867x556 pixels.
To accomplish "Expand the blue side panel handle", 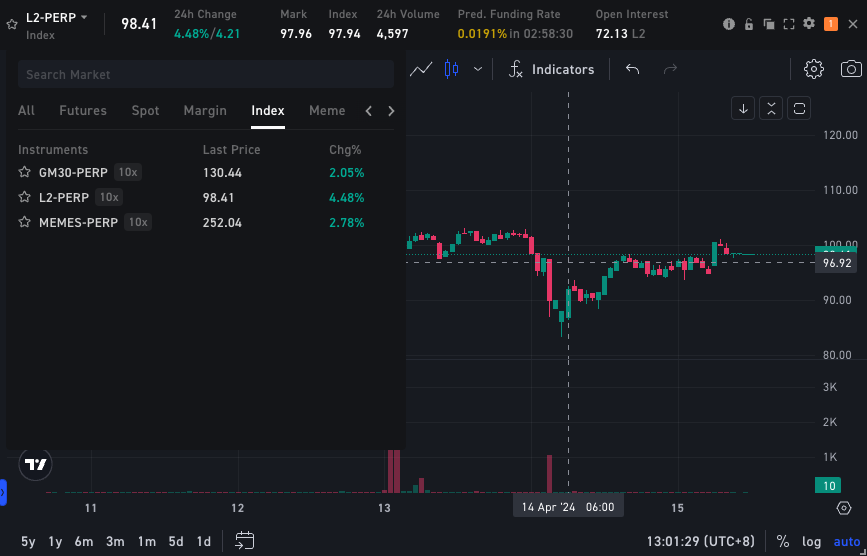I will (3, 492).
